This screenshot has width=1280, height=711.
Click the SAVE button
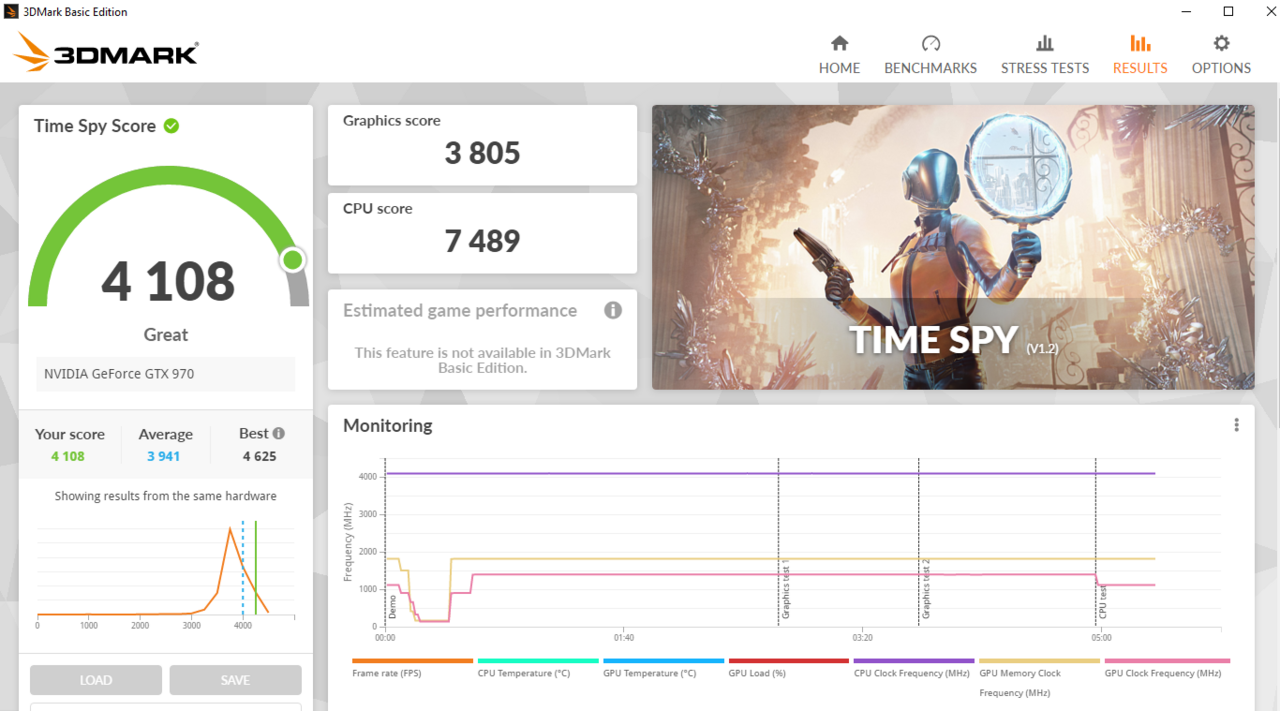(x=235, y=680)
